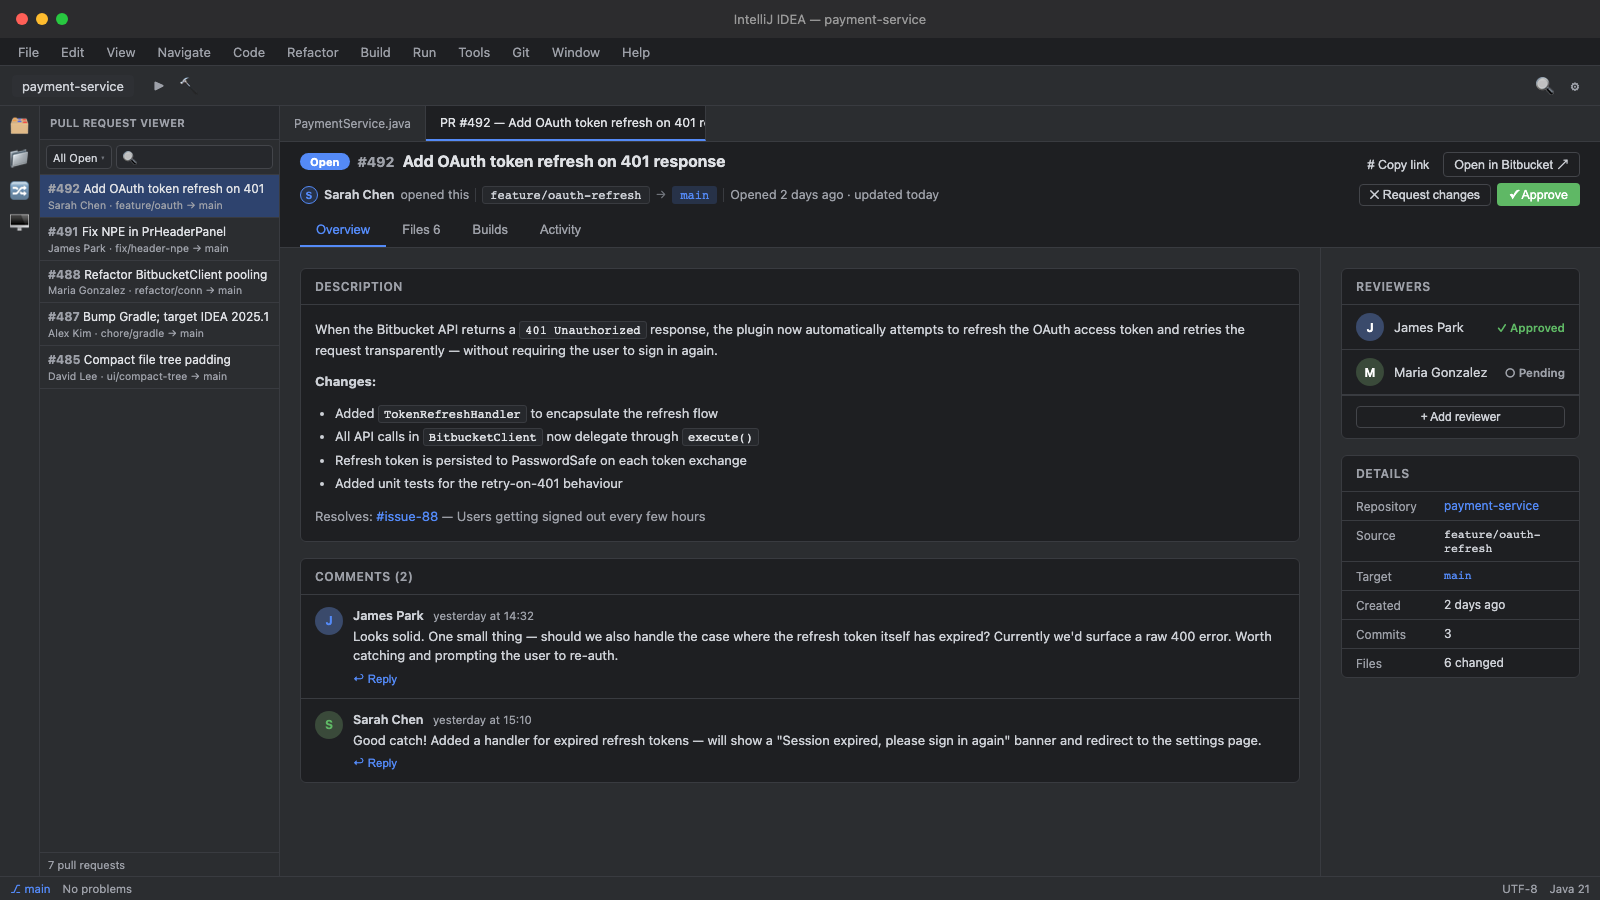
Task: Click the pull request search field
Action: [x=195, y=157]
